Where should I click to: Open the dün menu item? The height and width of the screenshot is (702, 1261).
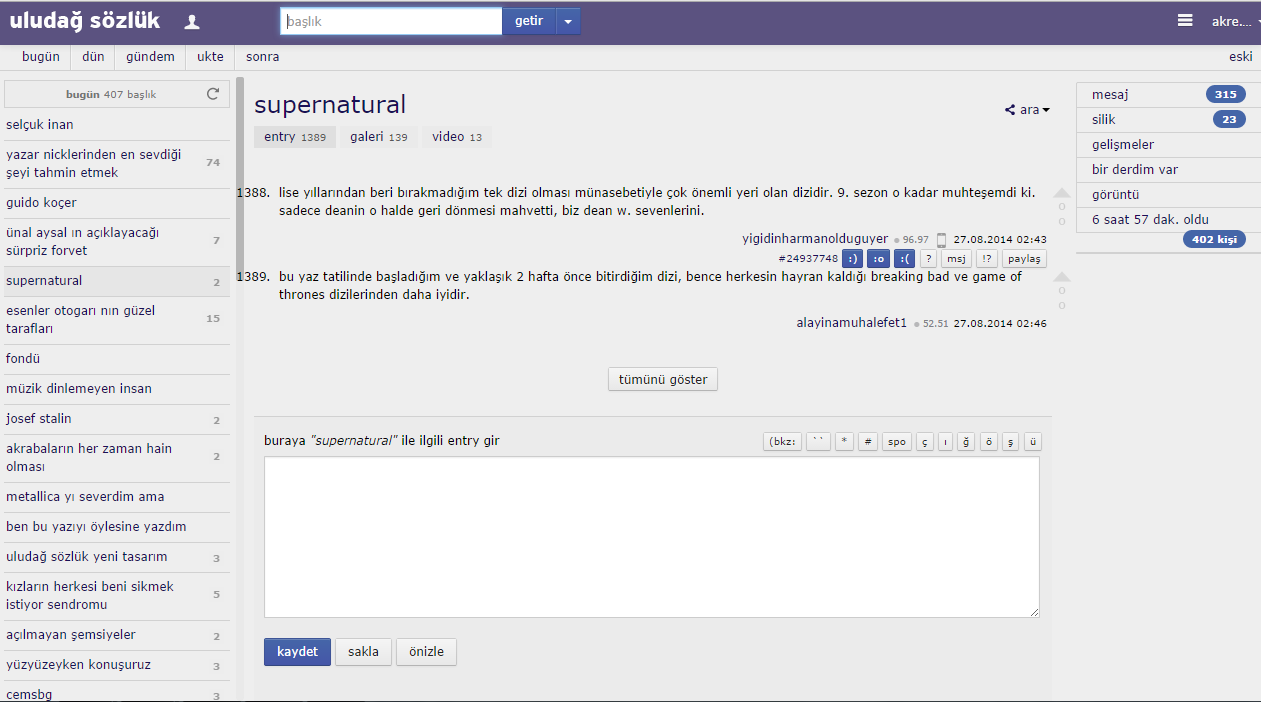93,57
